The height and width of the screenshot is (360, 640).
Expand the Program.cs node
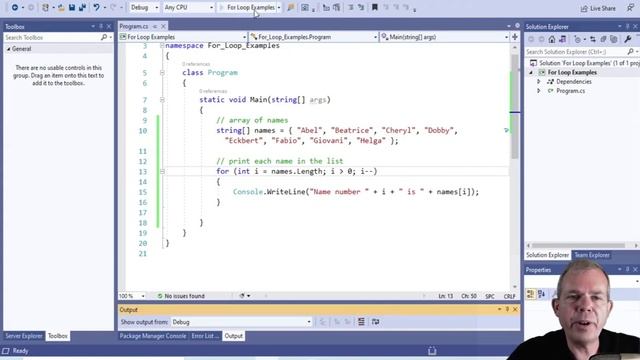pos(539,91)
